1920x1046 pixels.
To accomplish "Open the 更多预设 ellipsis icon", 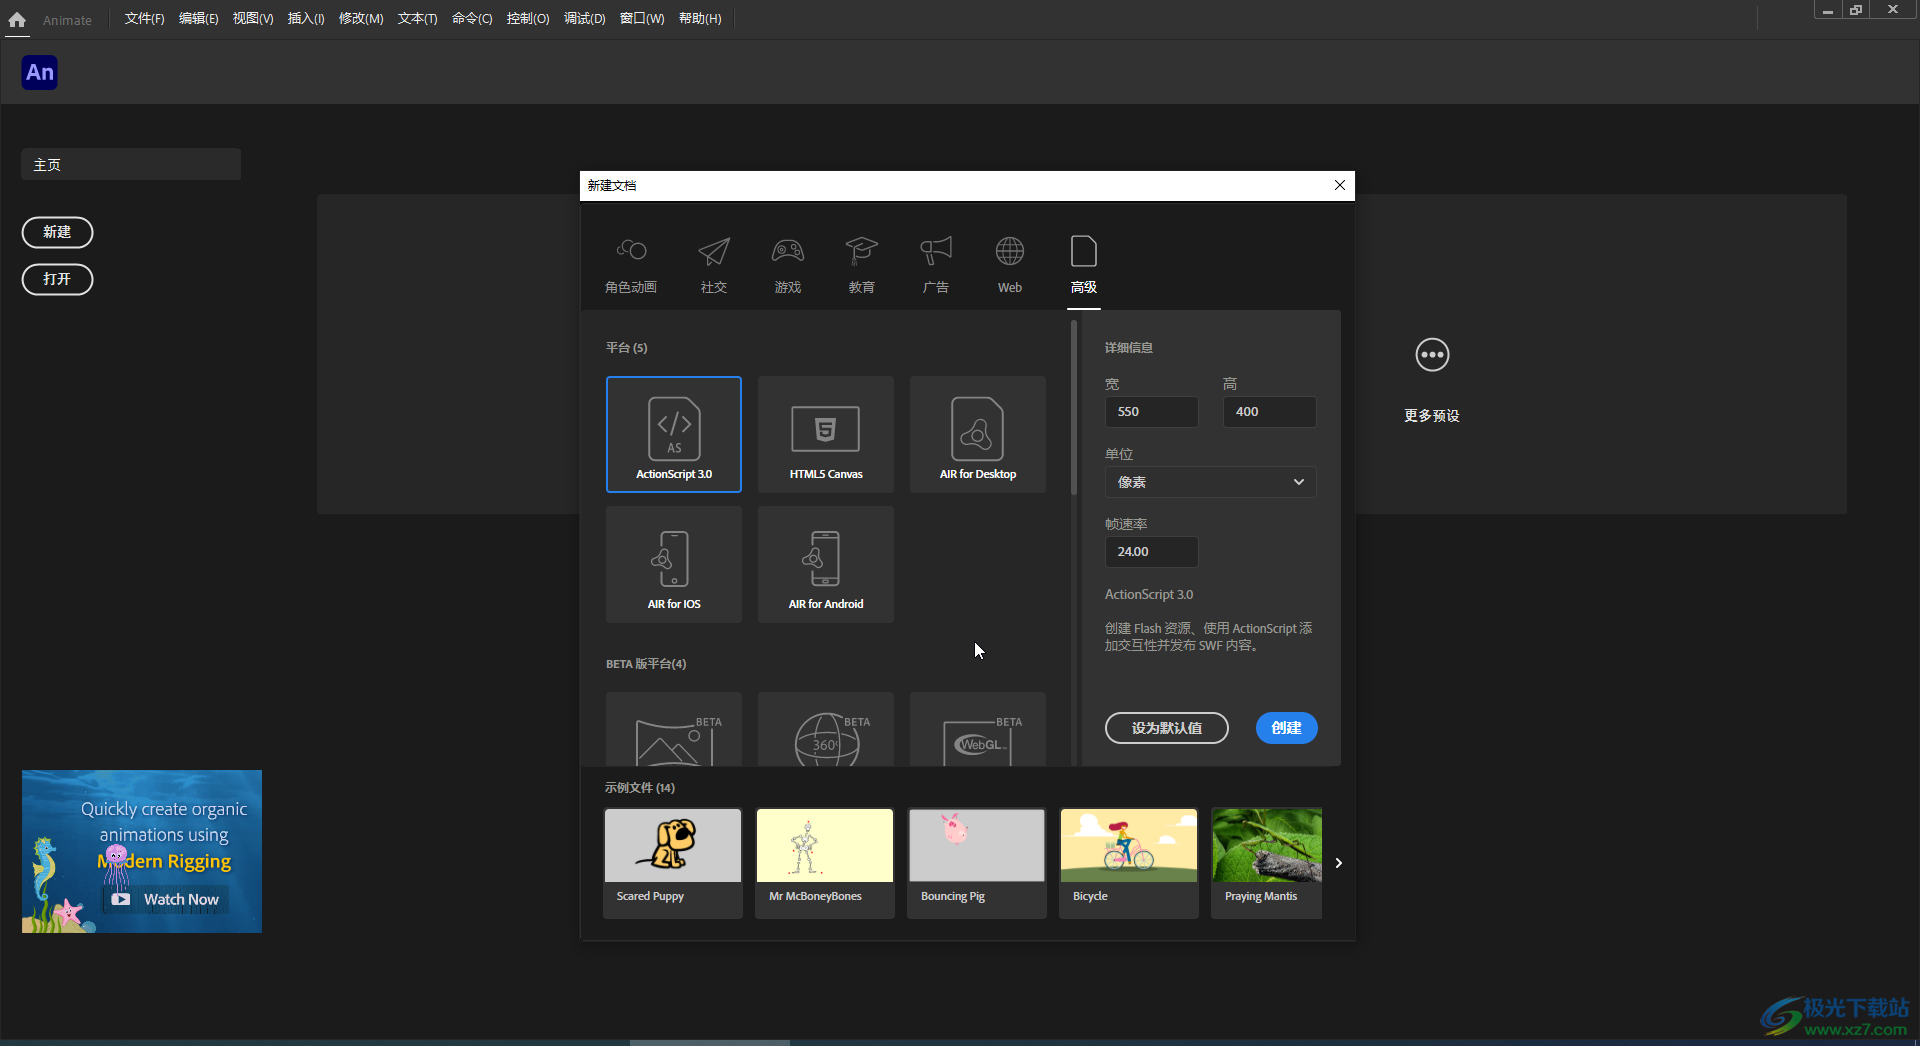I will tap(1432, 355).
